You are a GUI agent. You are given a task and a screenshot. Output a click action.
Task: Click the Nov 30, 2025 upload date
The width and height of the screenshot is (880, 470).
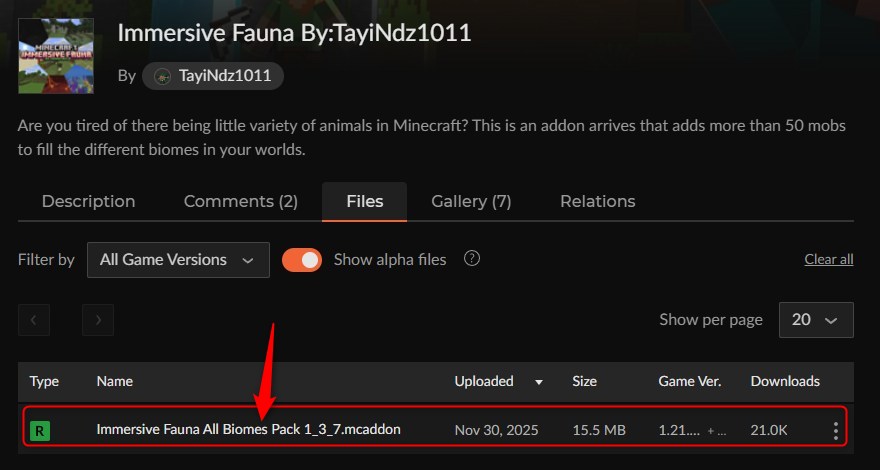tap(496, 431)
